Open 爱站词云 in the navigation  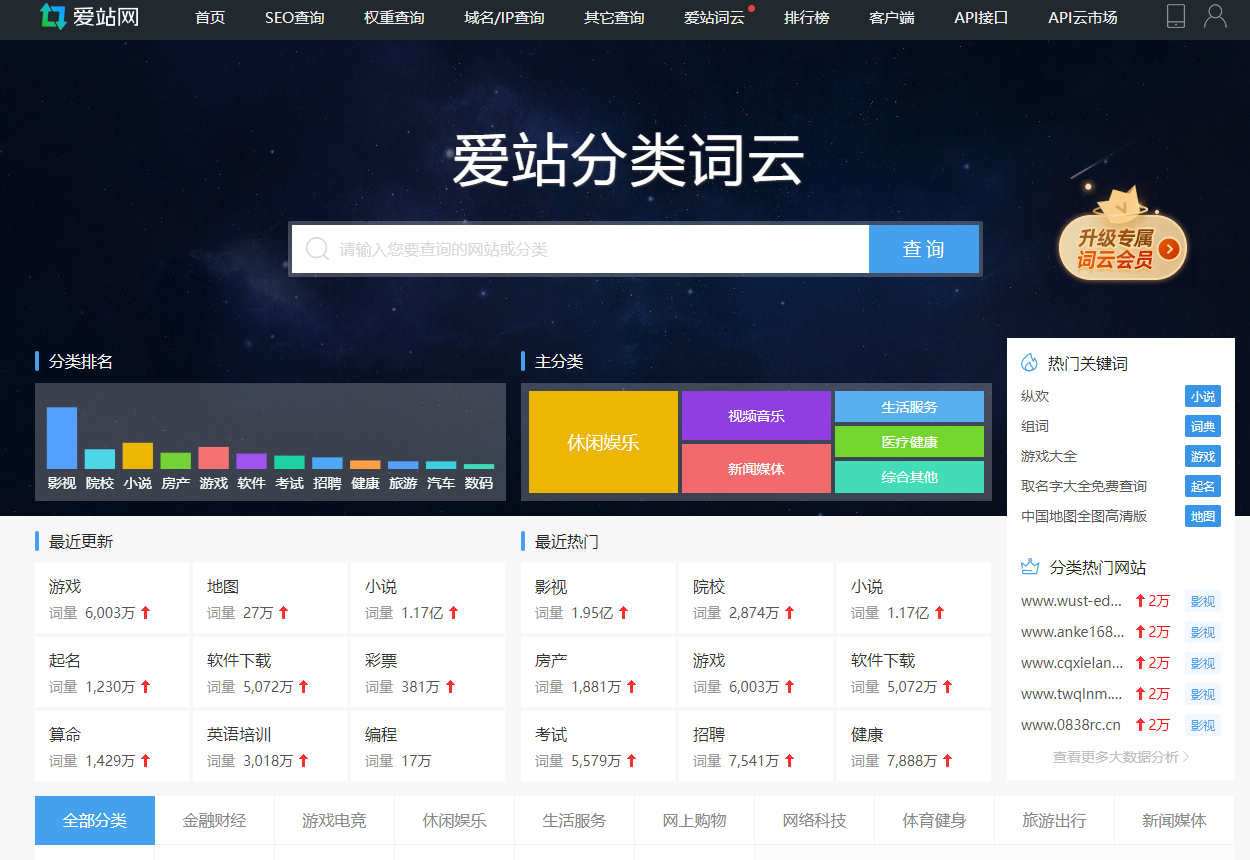point(714,18)
